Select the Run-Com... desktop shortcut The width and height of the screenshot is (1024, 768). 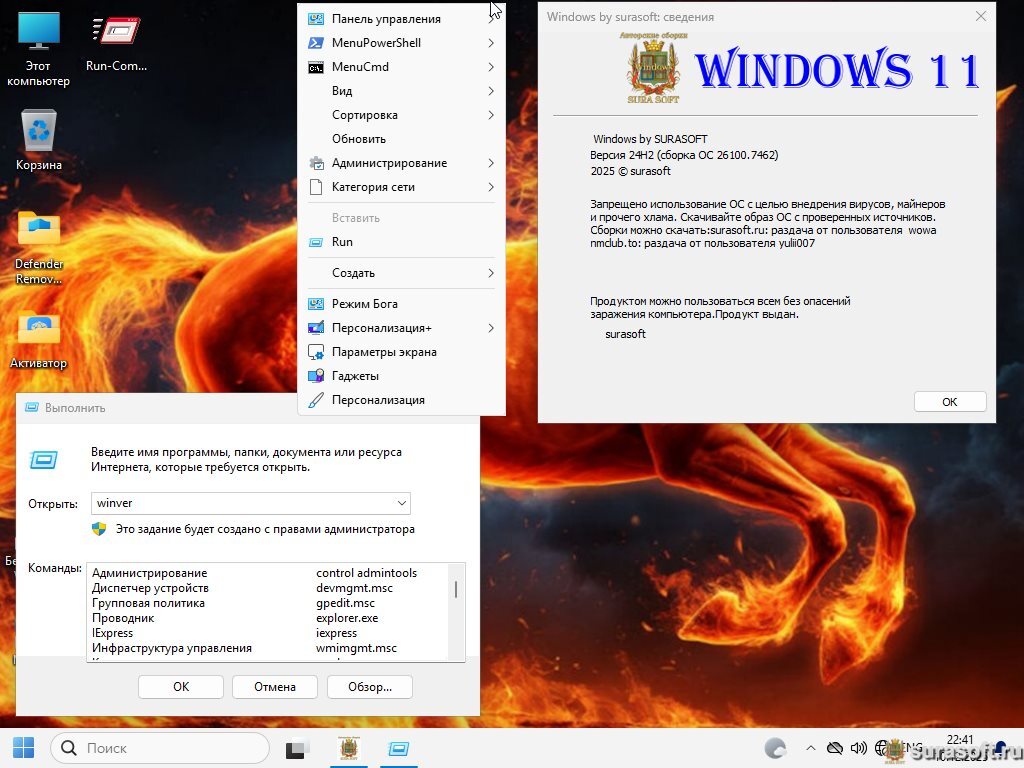click(116, 43)
